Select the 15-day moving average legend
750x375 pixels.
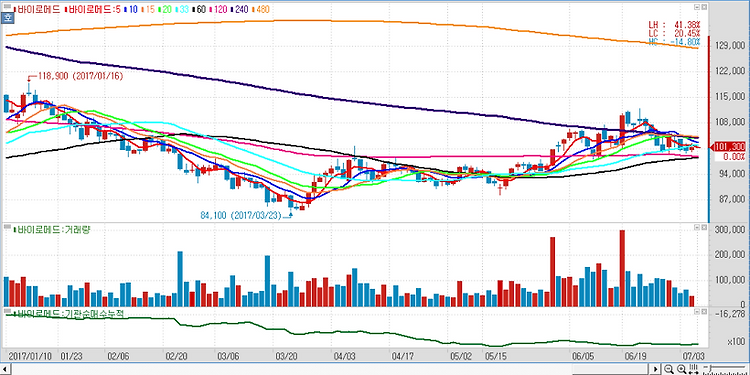pyautogui.click(x=148, y=9)
